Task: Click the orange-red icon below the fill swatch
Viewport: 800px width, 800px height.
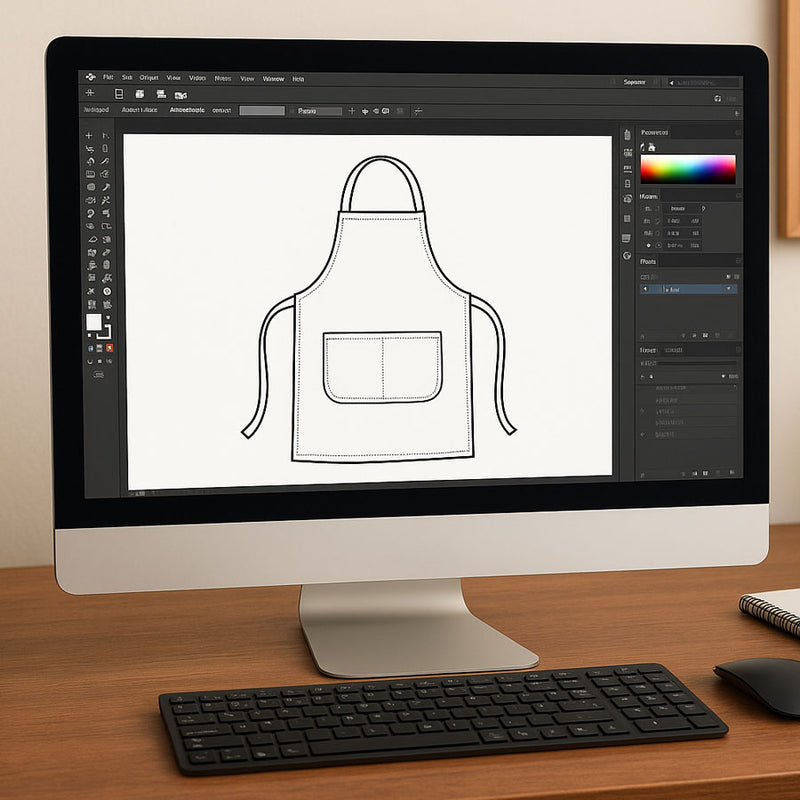Action: (109, 347)
